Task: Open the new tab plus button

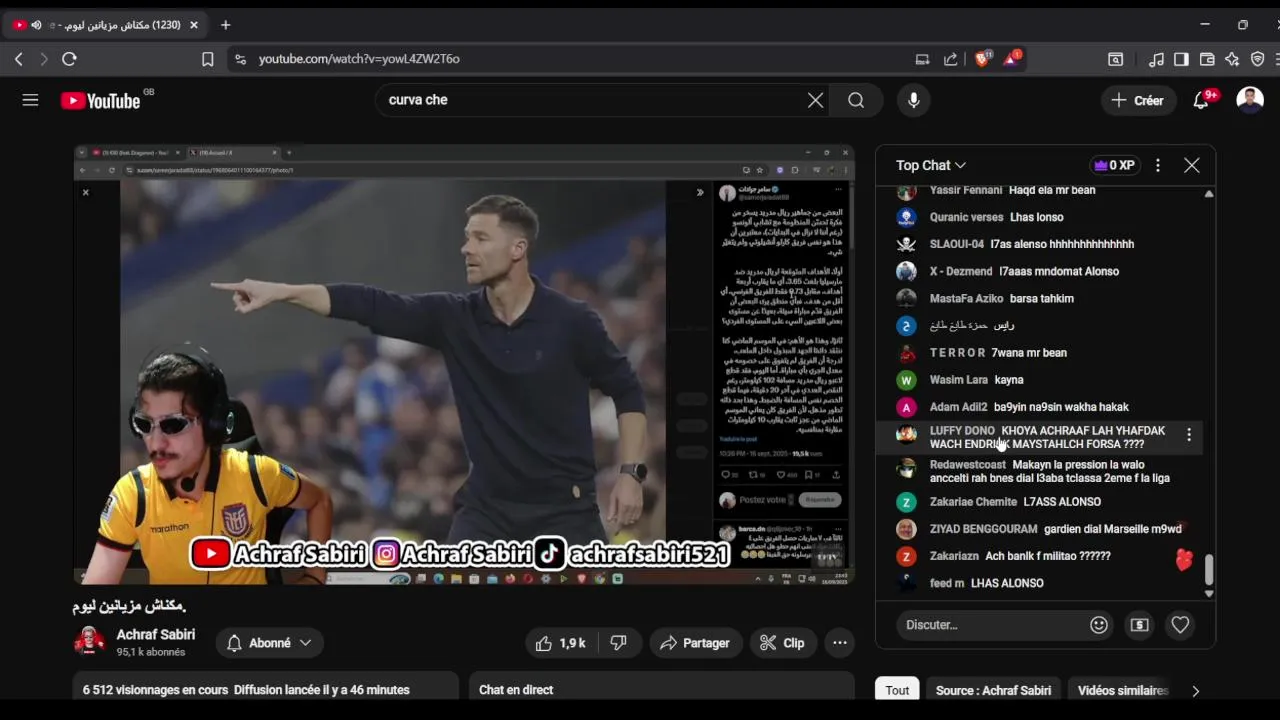Action: (x=225, y=25)
